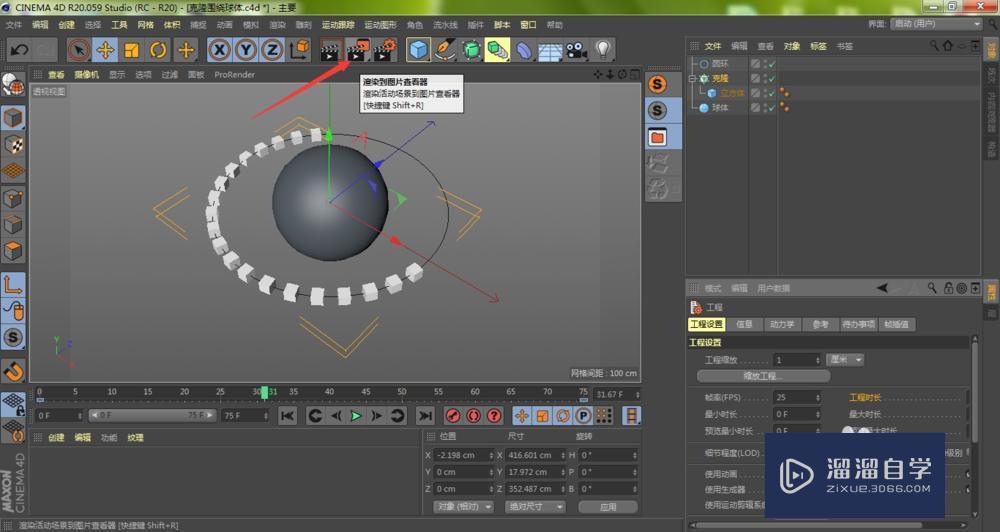The height and width of the screenshot is (532, 1000).
Task: Click the blue deformer icon
Action: (x=524, y=50)
